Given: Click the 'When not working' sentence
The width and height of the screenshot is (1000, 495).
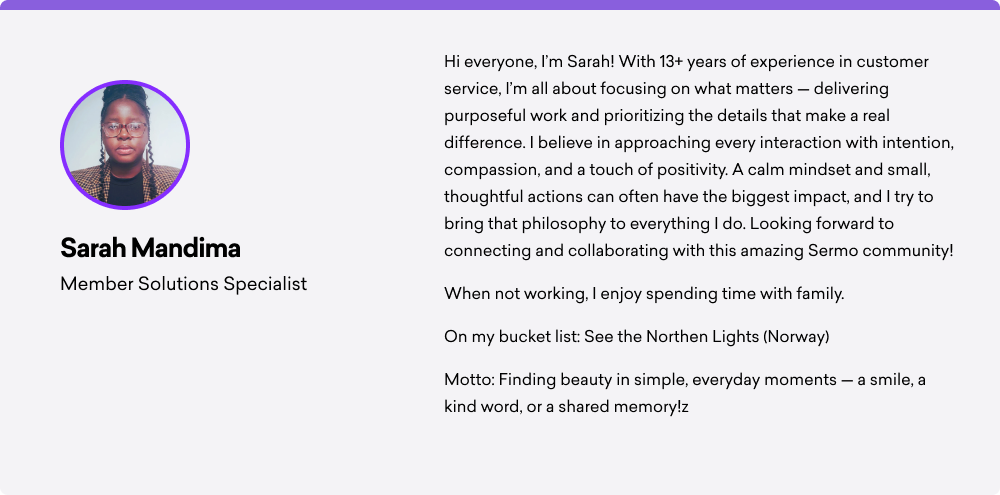Looking at the screenshot, I should click(644, 294).
